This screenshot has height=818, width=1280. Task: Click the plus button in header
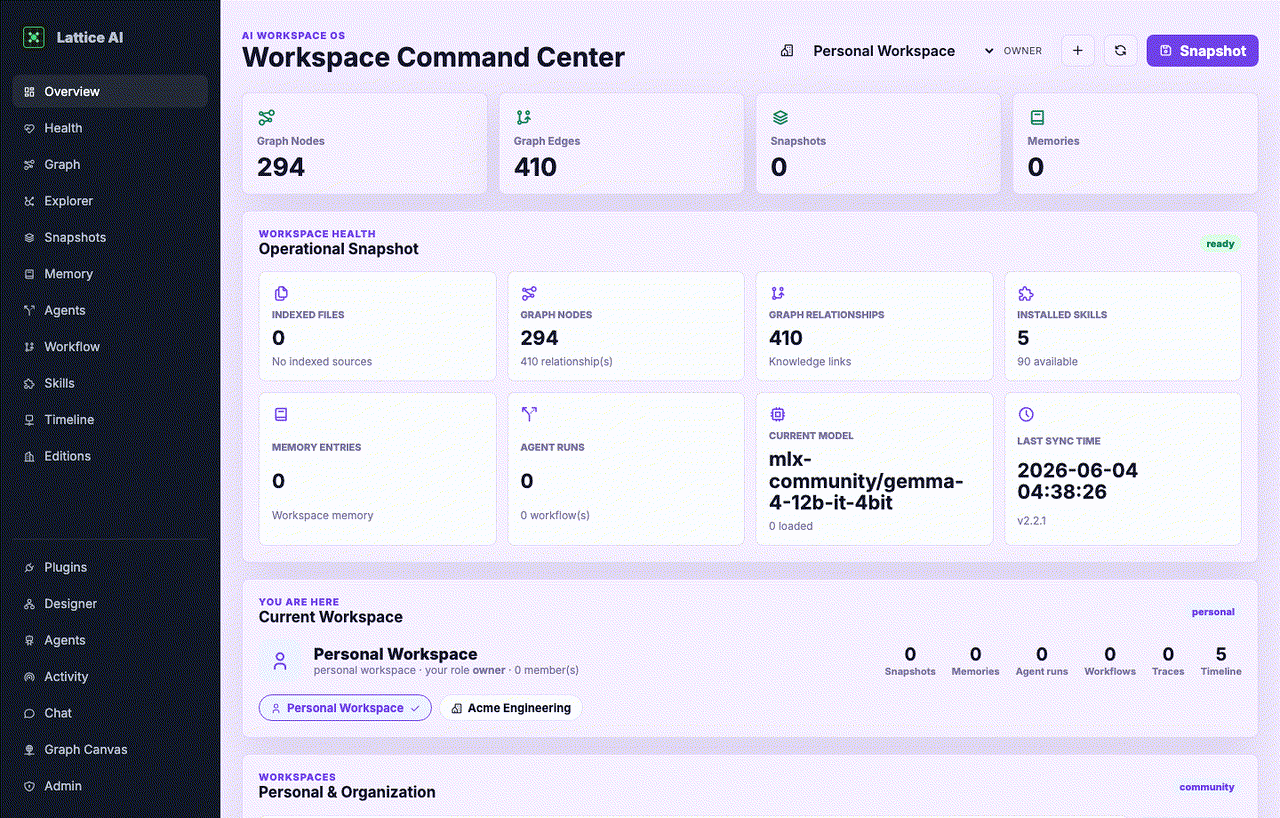1078,51
